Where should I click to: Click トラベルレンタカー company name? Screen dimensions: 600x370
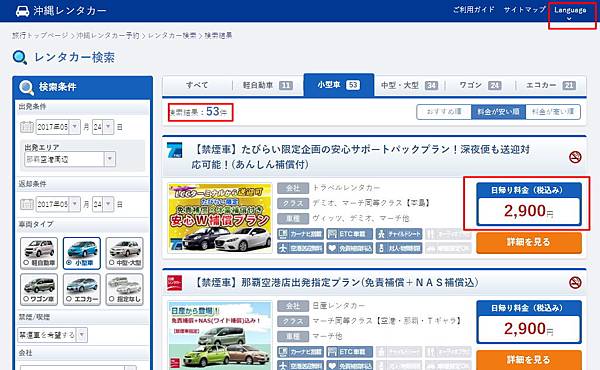346,188
